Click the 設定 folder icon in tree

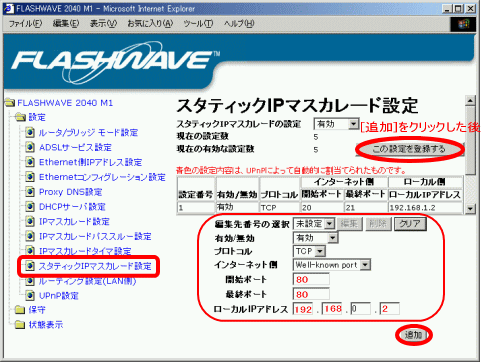coord(20,117)
